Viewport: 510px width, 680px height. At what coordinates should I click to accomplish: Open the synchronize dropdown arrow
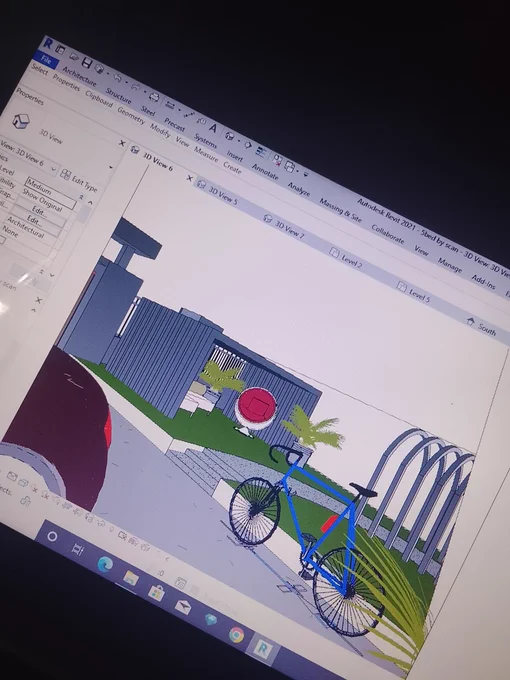tap(108, 73)
